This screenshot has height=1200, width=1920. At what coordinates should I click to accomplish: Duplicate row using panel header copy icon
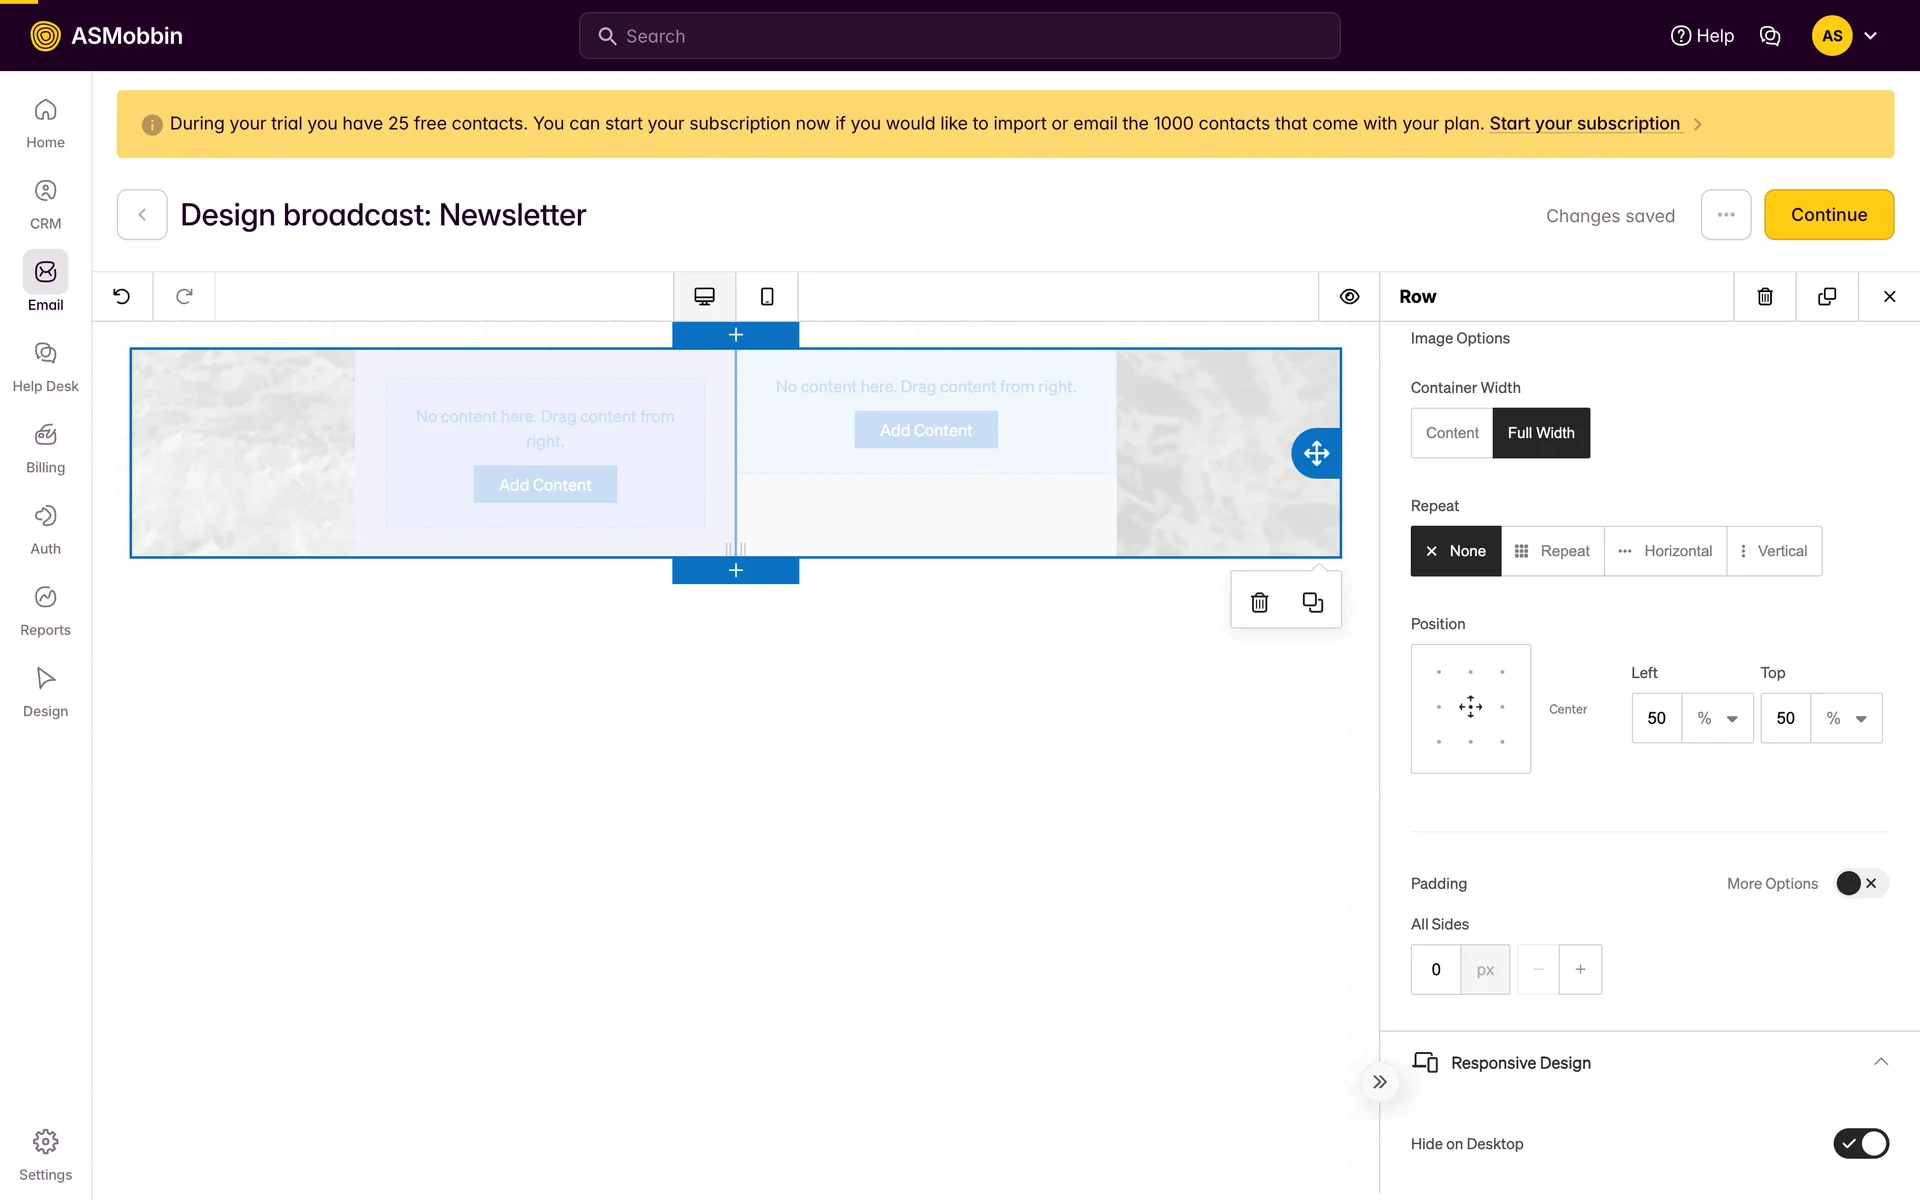click(1827, 296)
